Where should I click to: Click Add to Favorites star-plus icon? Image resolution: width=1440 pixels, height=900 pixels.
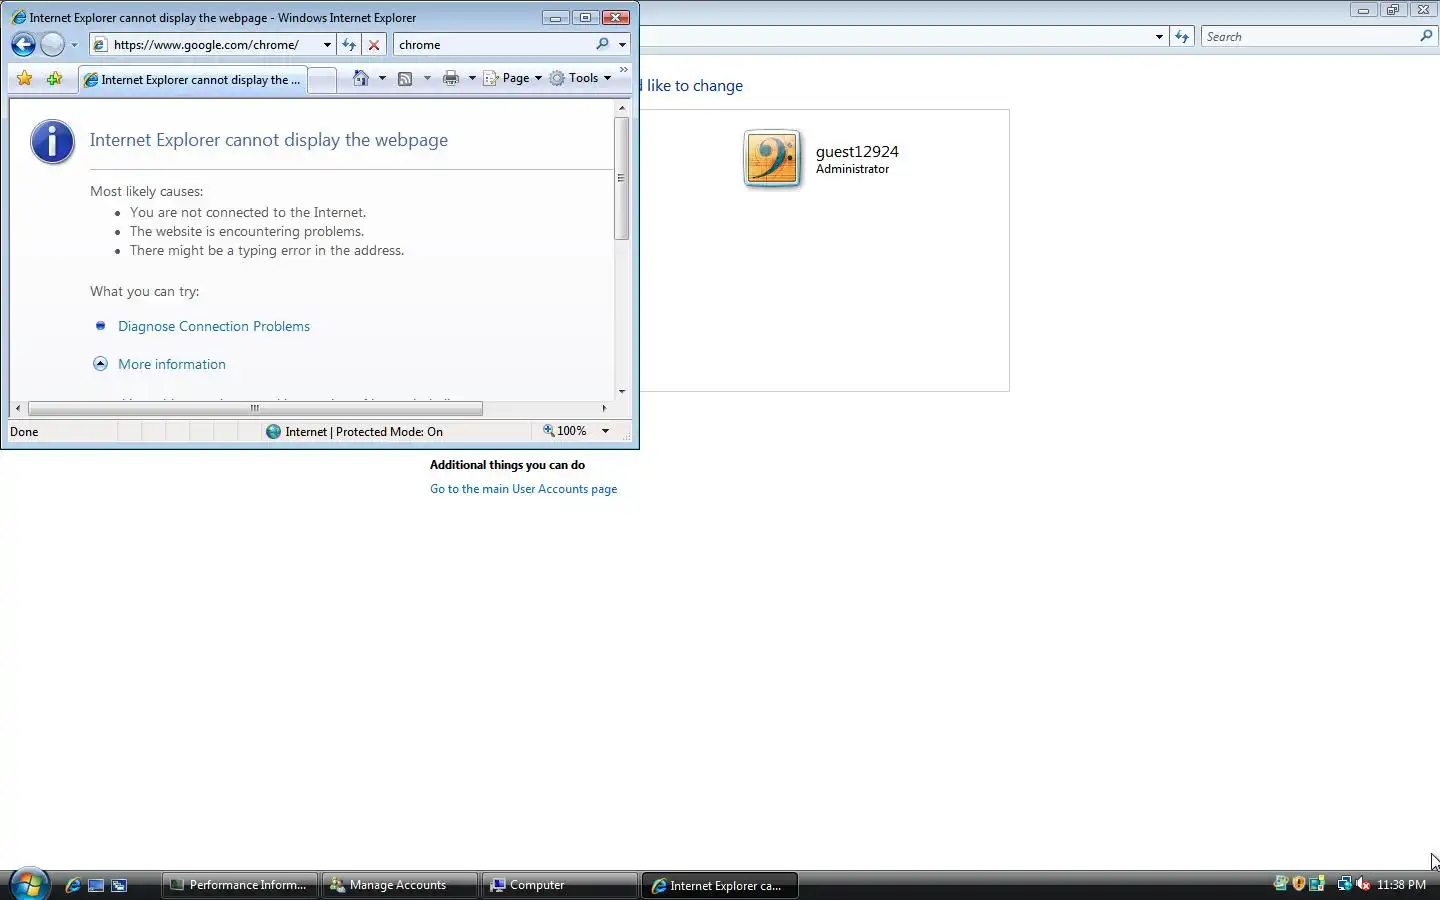pyautogui.click(x=55, y=78)
